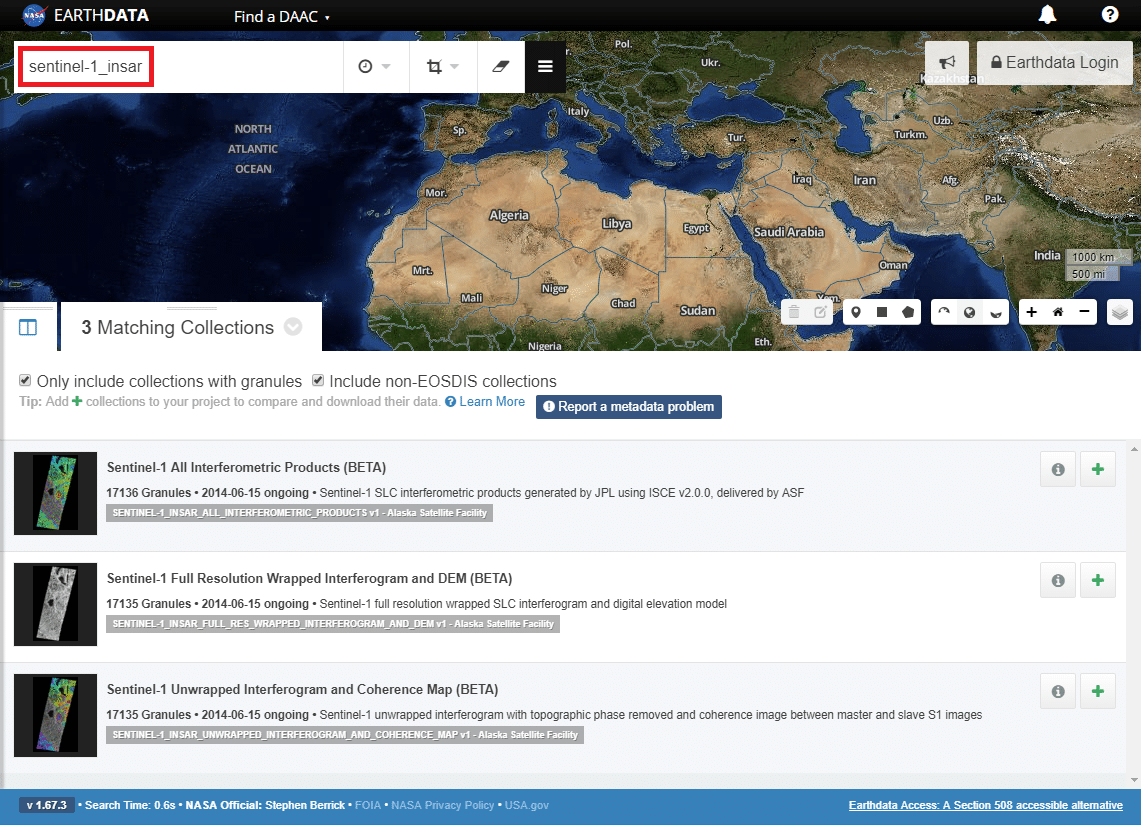Click the SENTINEL-1_INSAR_FULL_RES_WRAPPED_INTERFEROGRAM_AND_DEM v1 tag

pyautogui.click(x=333, y=623)
